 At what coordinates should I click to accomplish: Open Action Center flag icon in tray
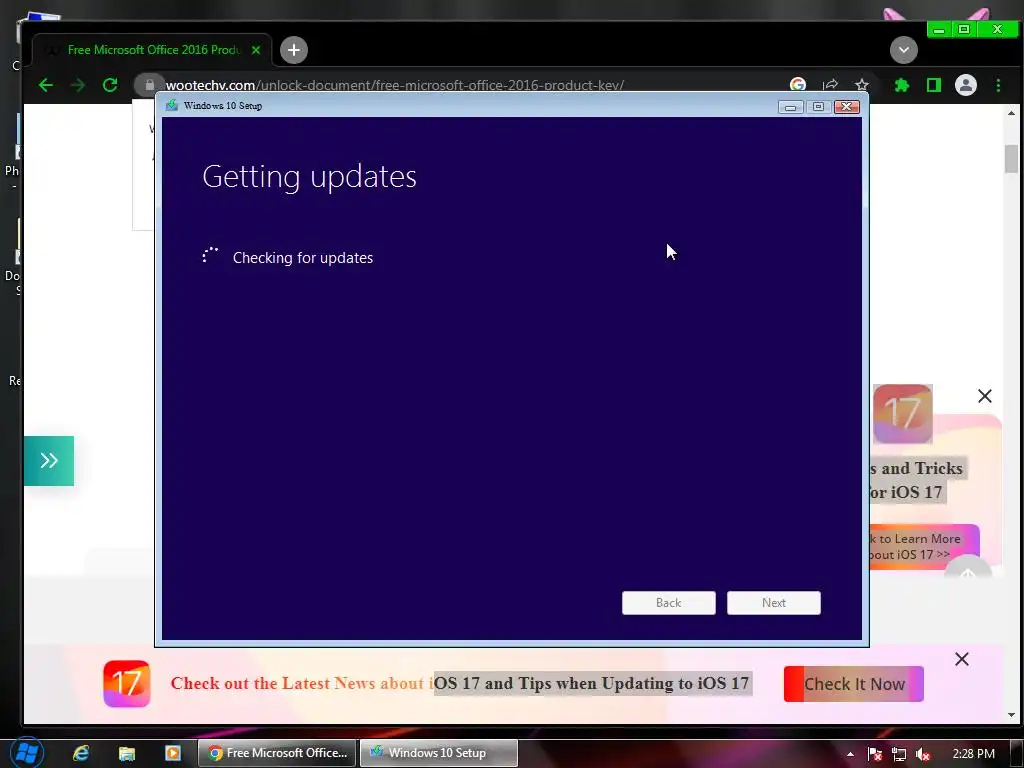click(875, 754)
